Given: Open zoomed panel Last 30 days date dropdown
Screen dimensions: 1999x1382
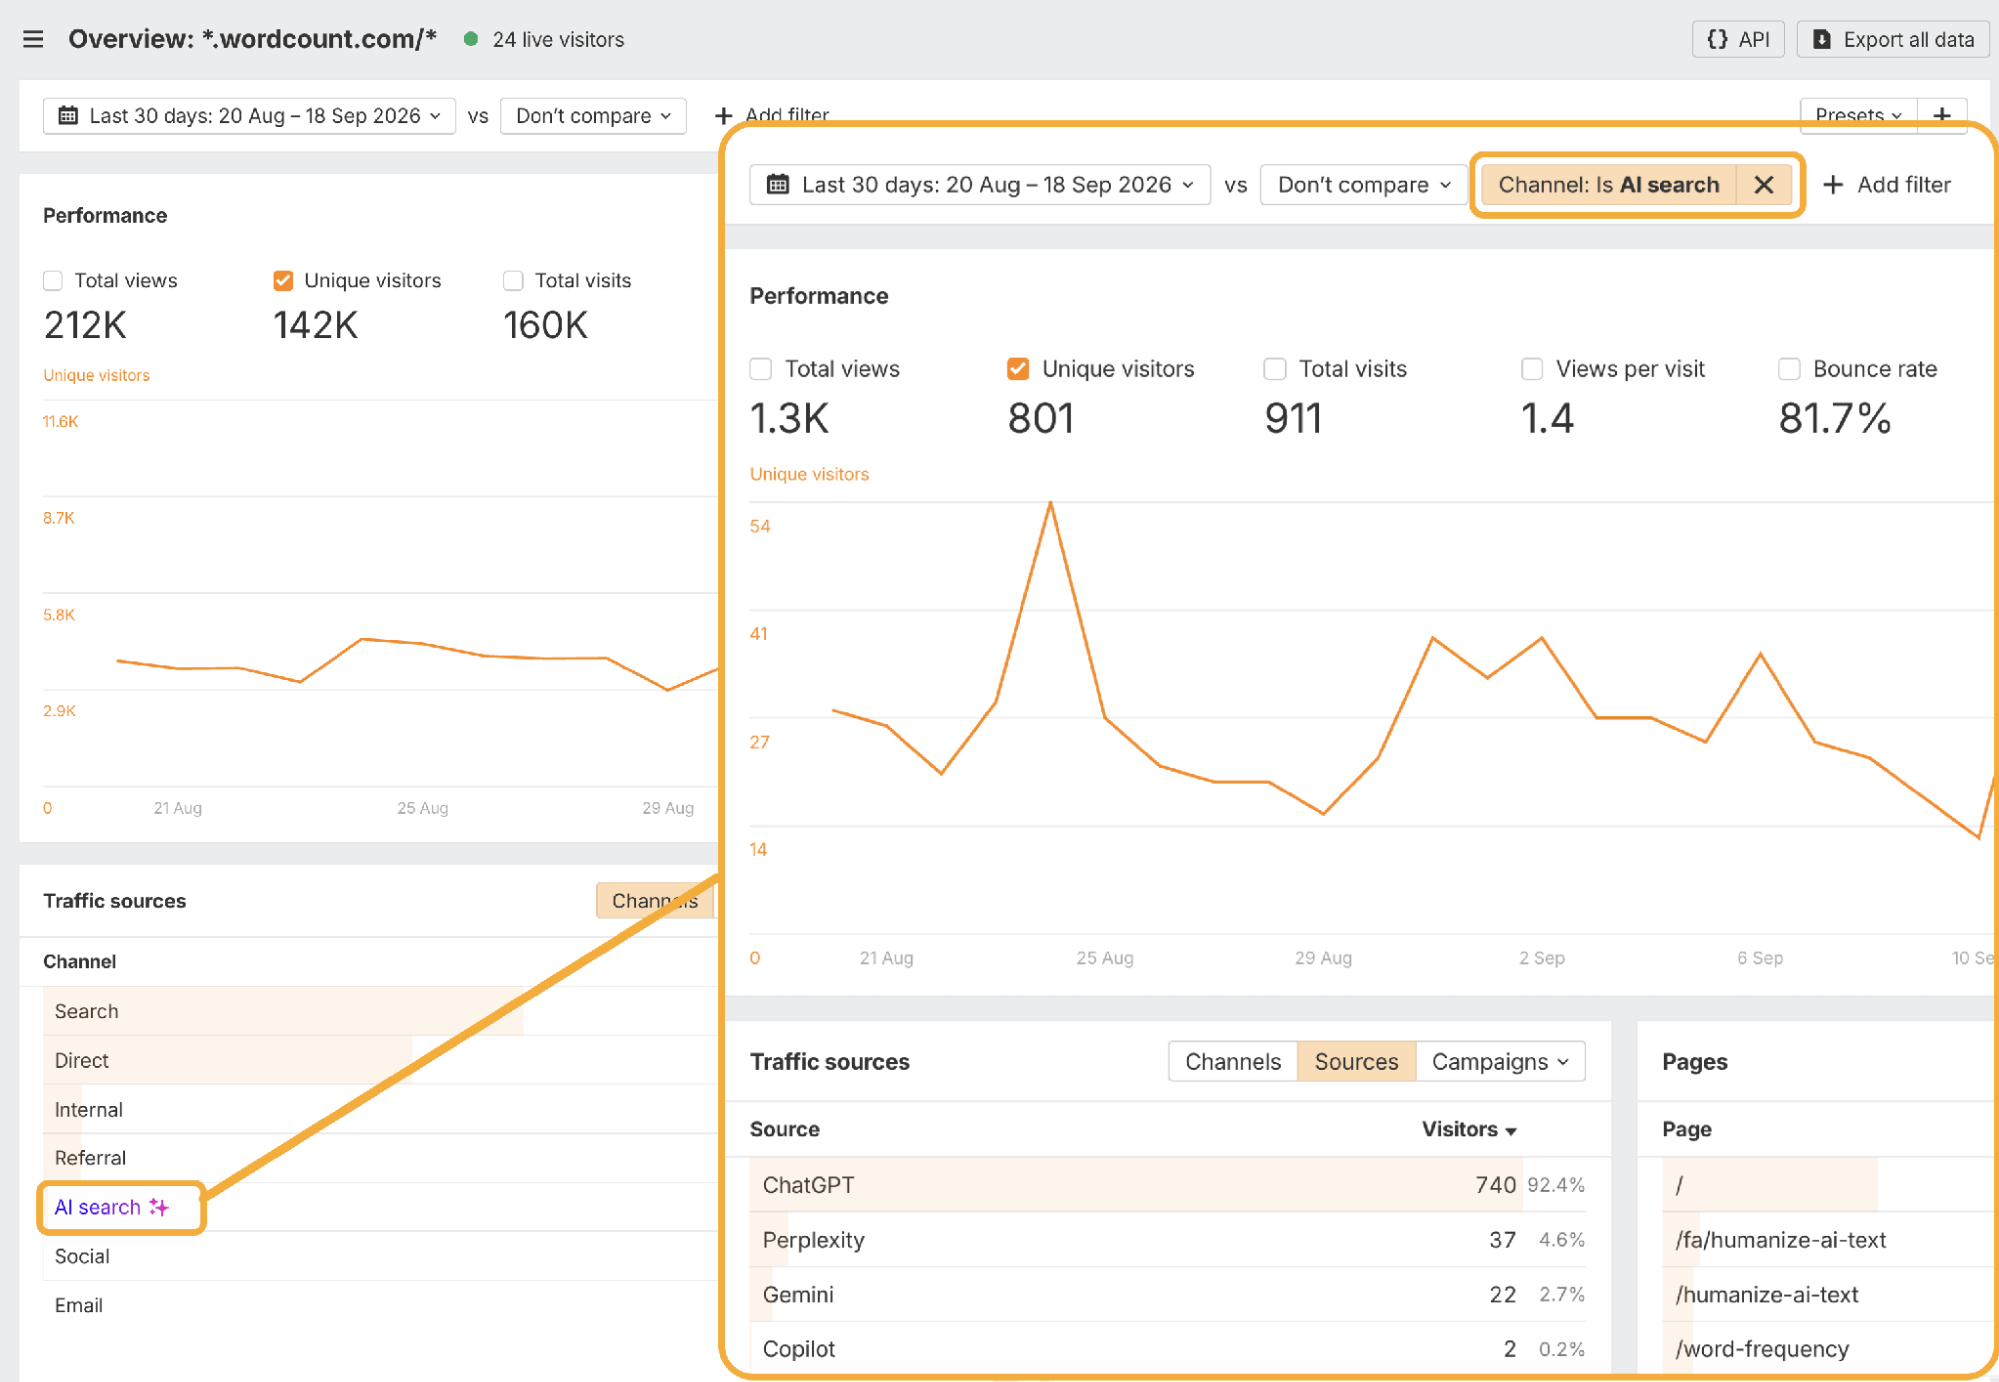Looking at the screenshot, I should (x=980, y=185).
